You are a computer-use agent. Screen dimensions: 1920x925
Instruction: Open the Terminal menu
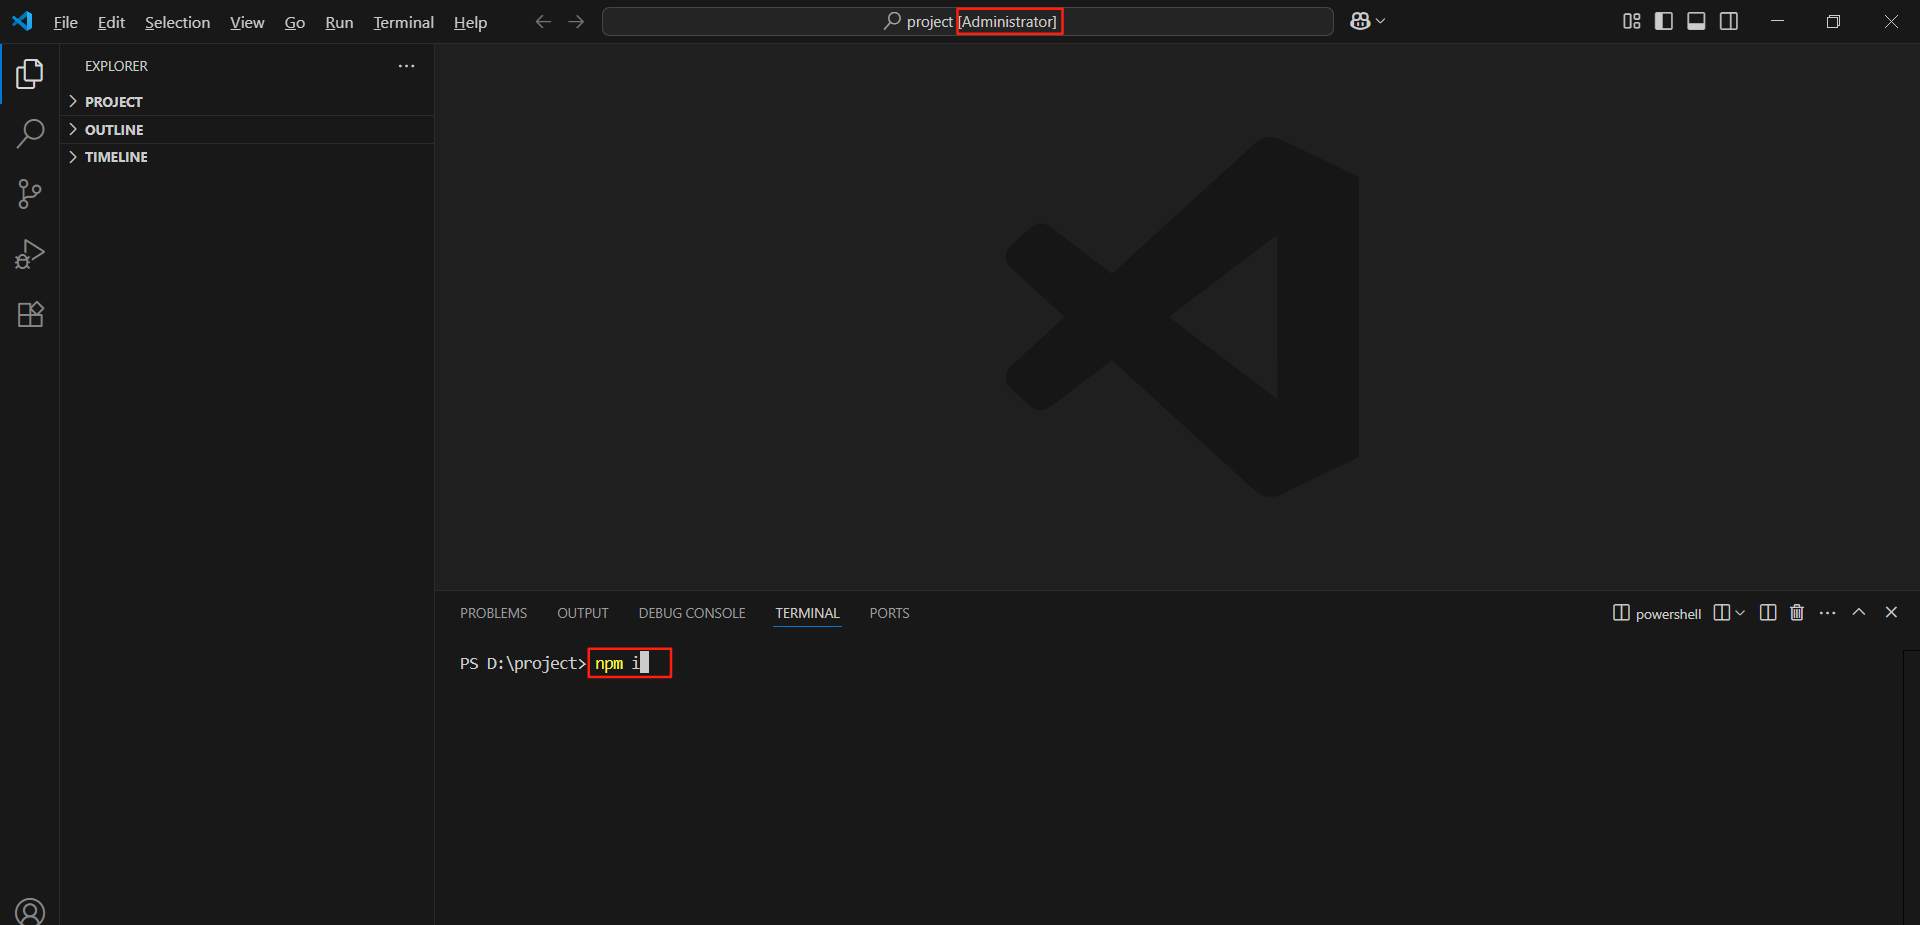[403, 22]
